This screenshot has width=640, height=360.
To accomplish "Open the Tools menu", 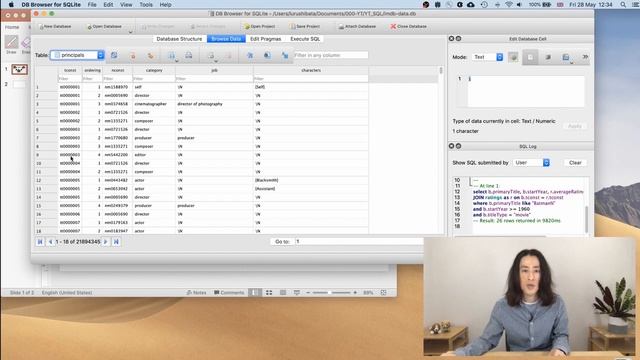I will point(146,4).
